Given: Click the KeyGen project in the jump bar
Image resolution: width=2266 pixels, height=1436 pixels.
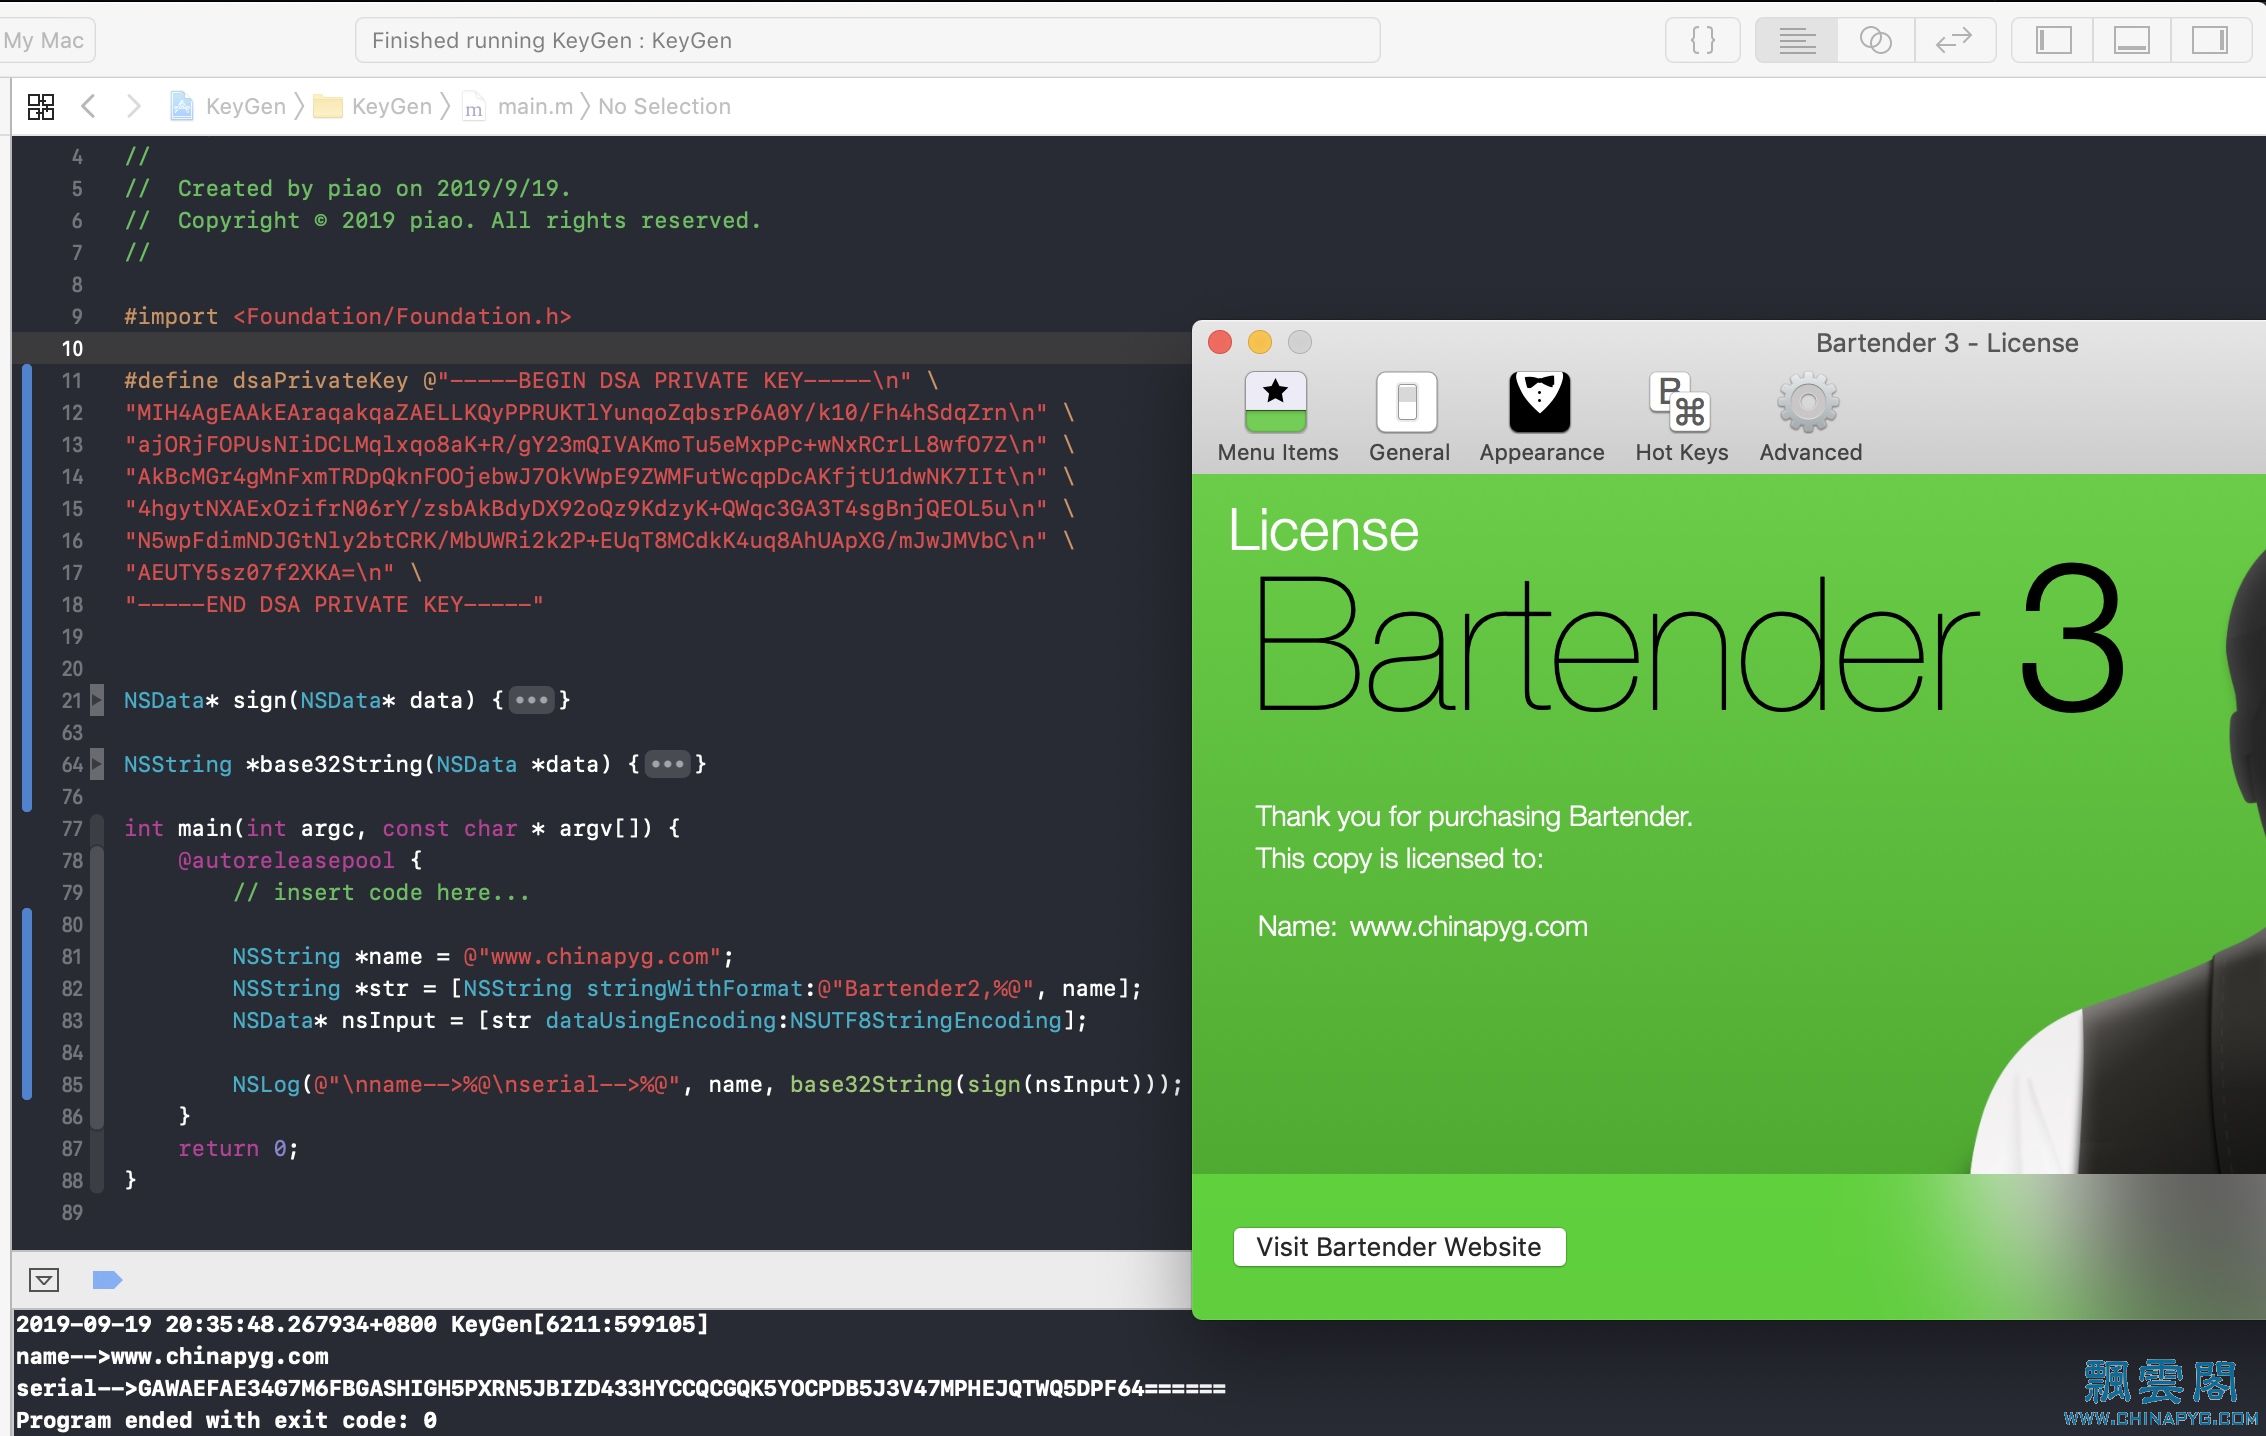Looking at the screenshot, I should tap(228, 106).
